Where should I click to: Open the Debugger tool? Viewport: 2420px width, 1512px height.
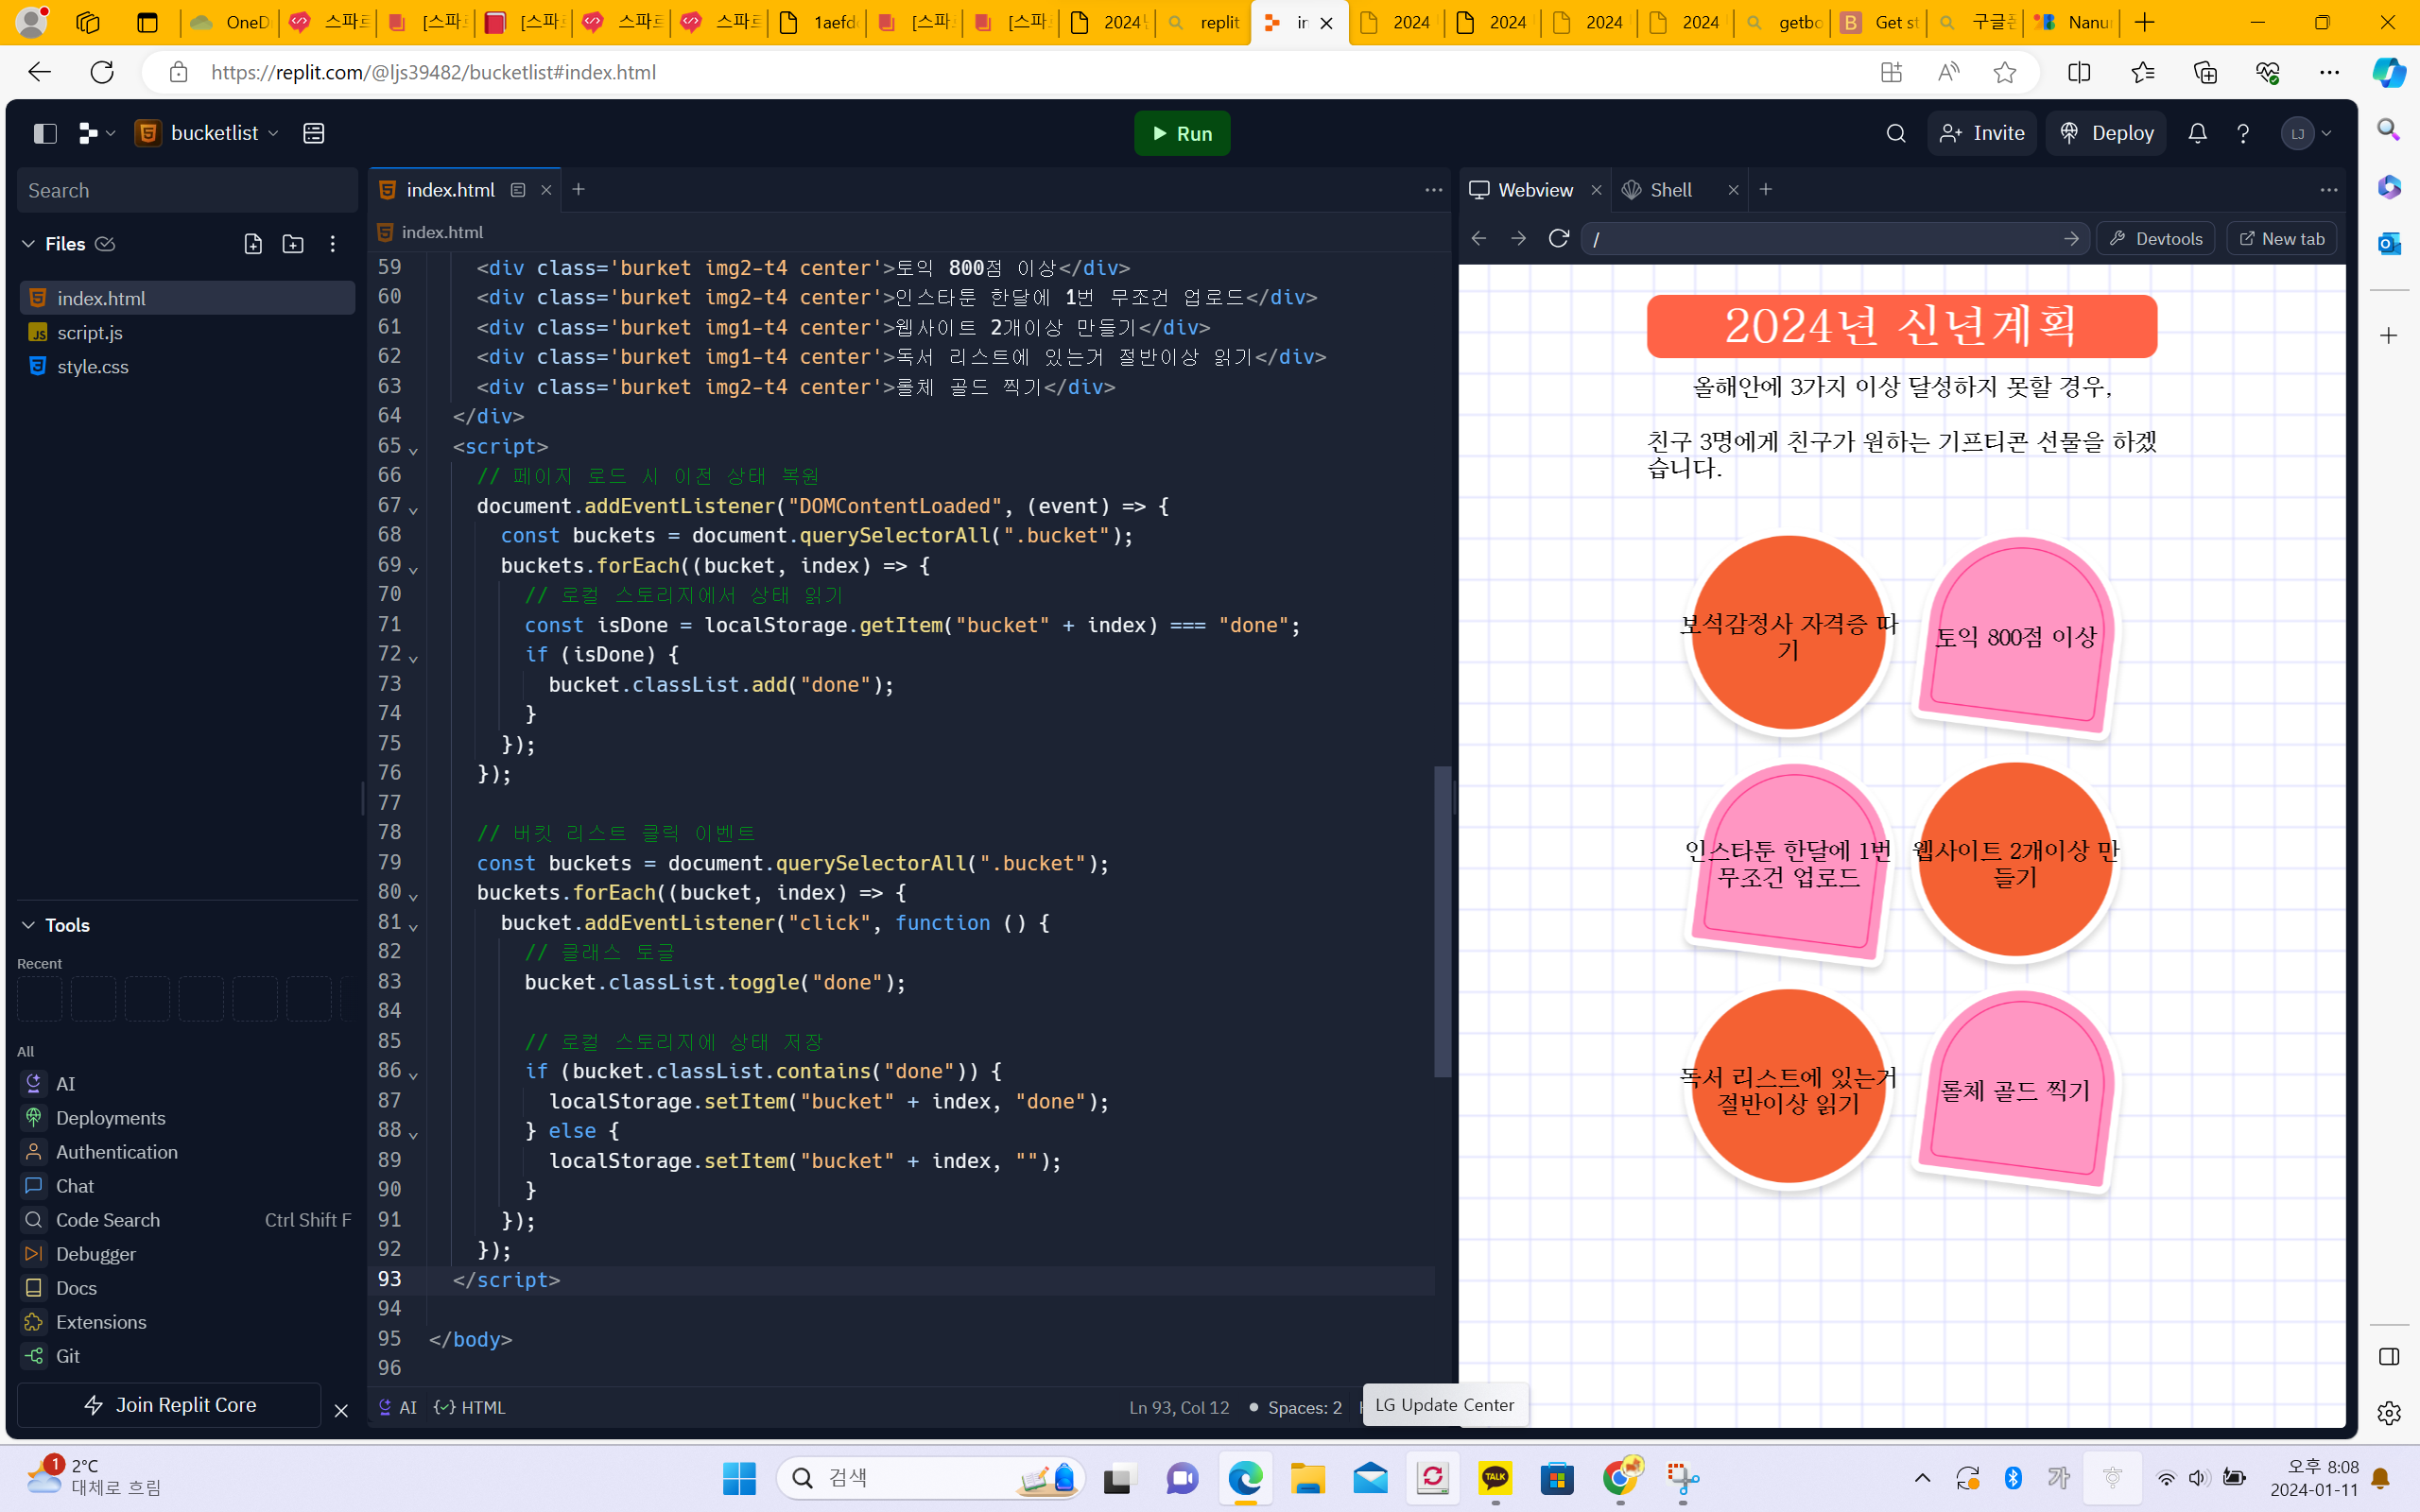(187, 1254)
